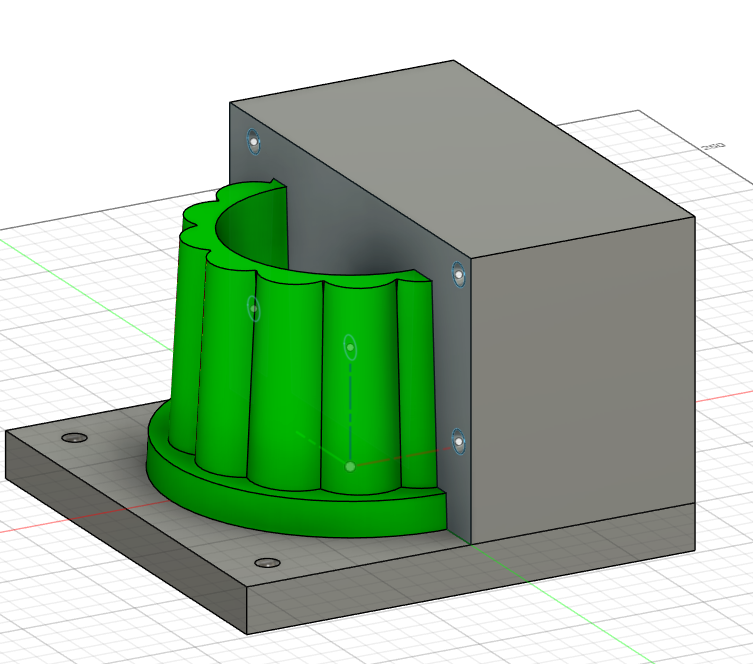This screenshot has height=664, width=753.
Task: Click the countersunk hole at base plate's back-left
Action: [74, 438]
